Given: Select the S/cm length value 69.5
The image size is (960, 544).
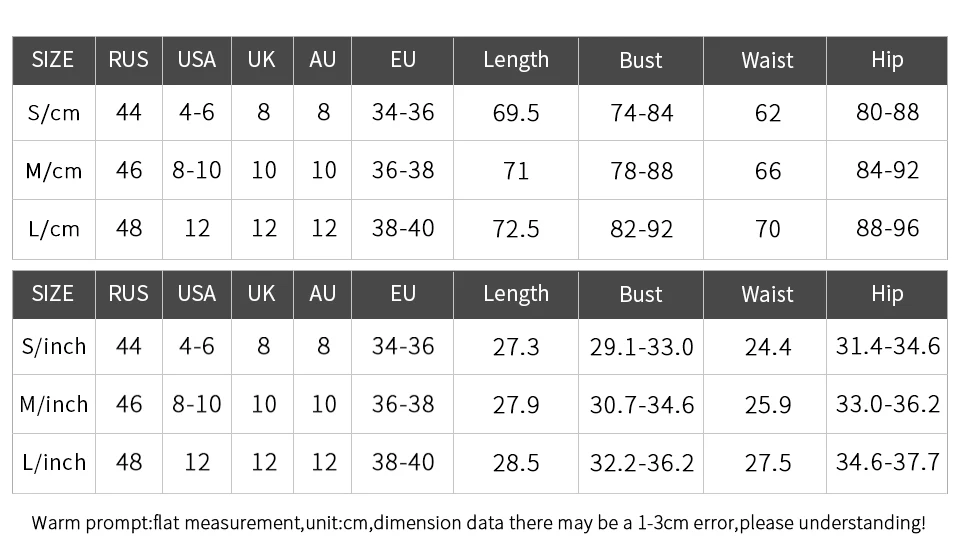Looking at the screenshot, I should 516,113.
